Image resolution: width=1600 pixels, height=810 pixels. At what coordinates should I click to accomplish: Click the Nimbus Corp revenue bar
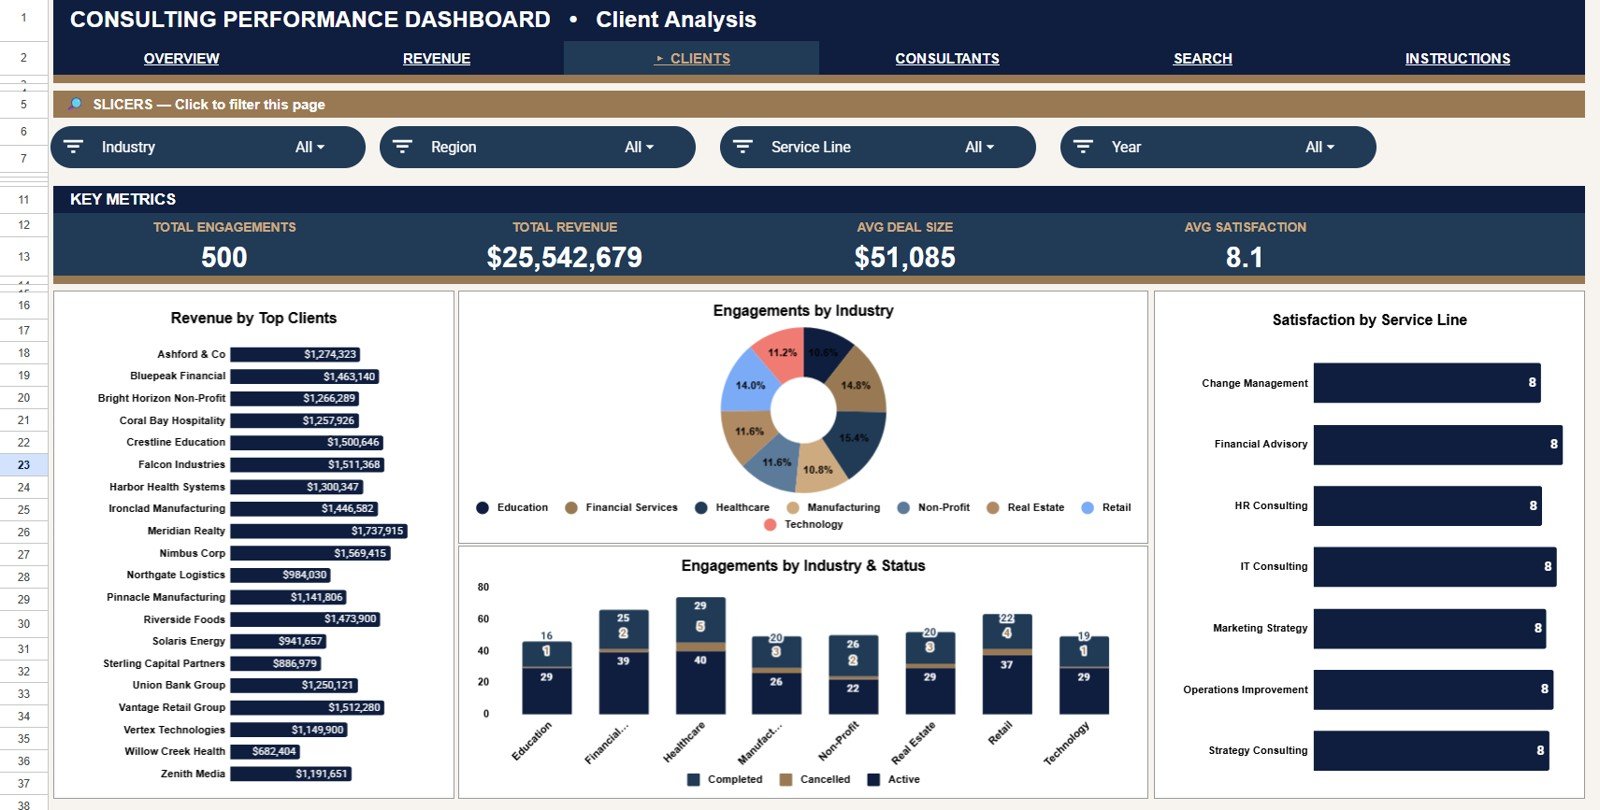[x=310, y=553]
